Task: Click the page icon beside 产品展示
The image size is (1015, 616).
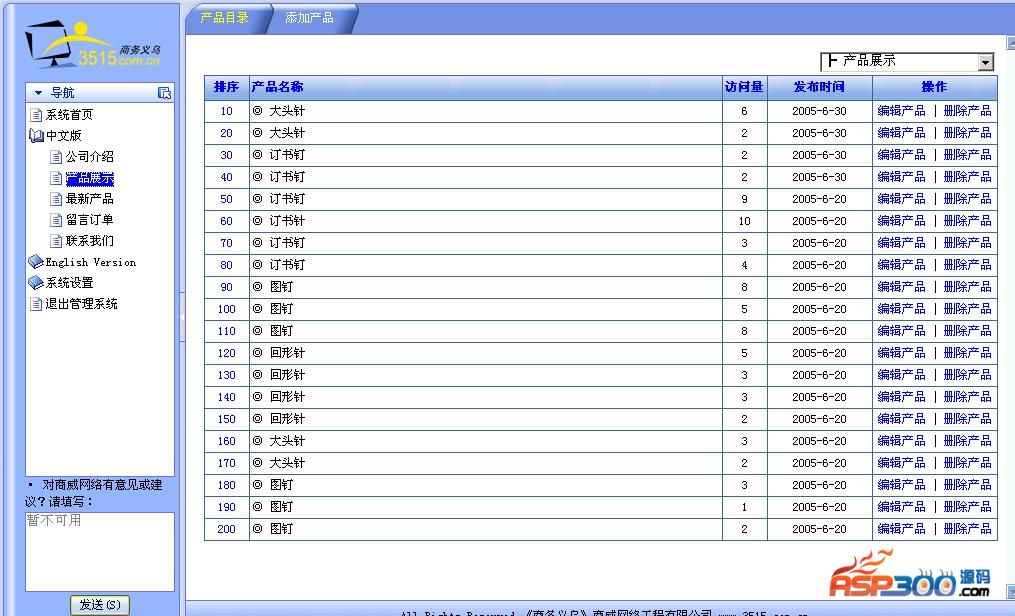Action: [56, 178]
